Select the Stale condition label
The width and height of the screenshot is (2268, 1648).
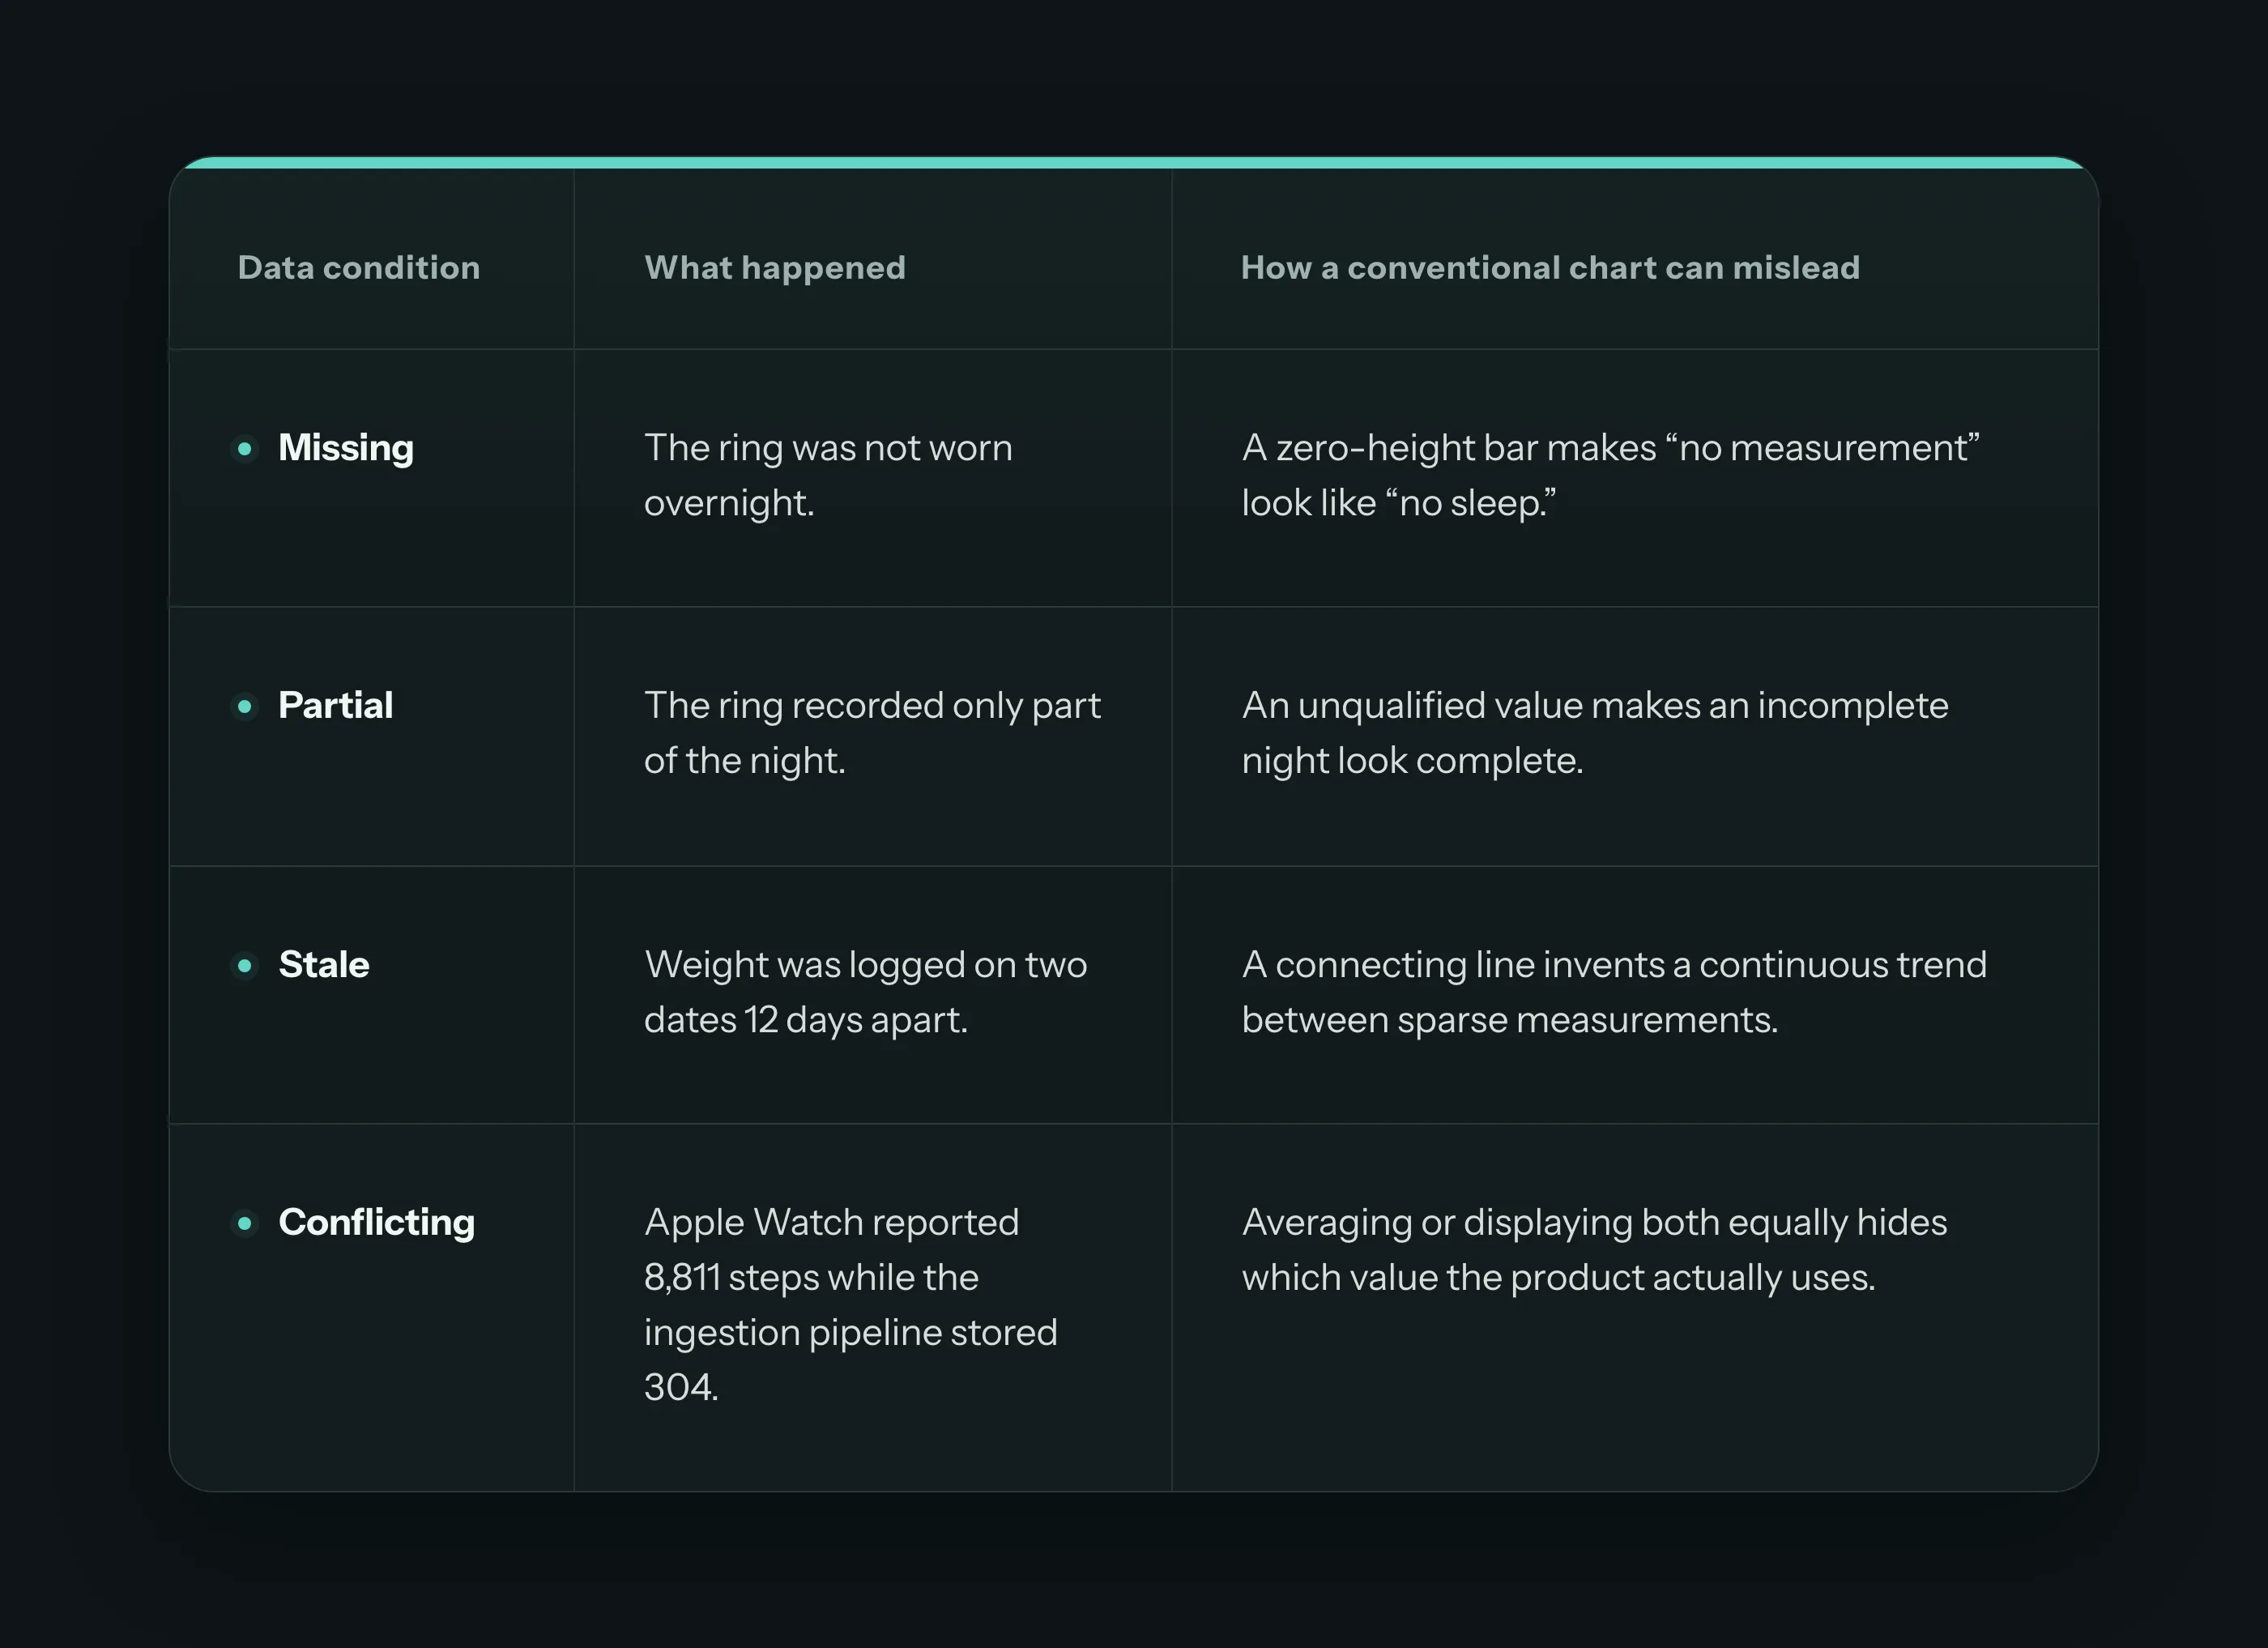324,965
